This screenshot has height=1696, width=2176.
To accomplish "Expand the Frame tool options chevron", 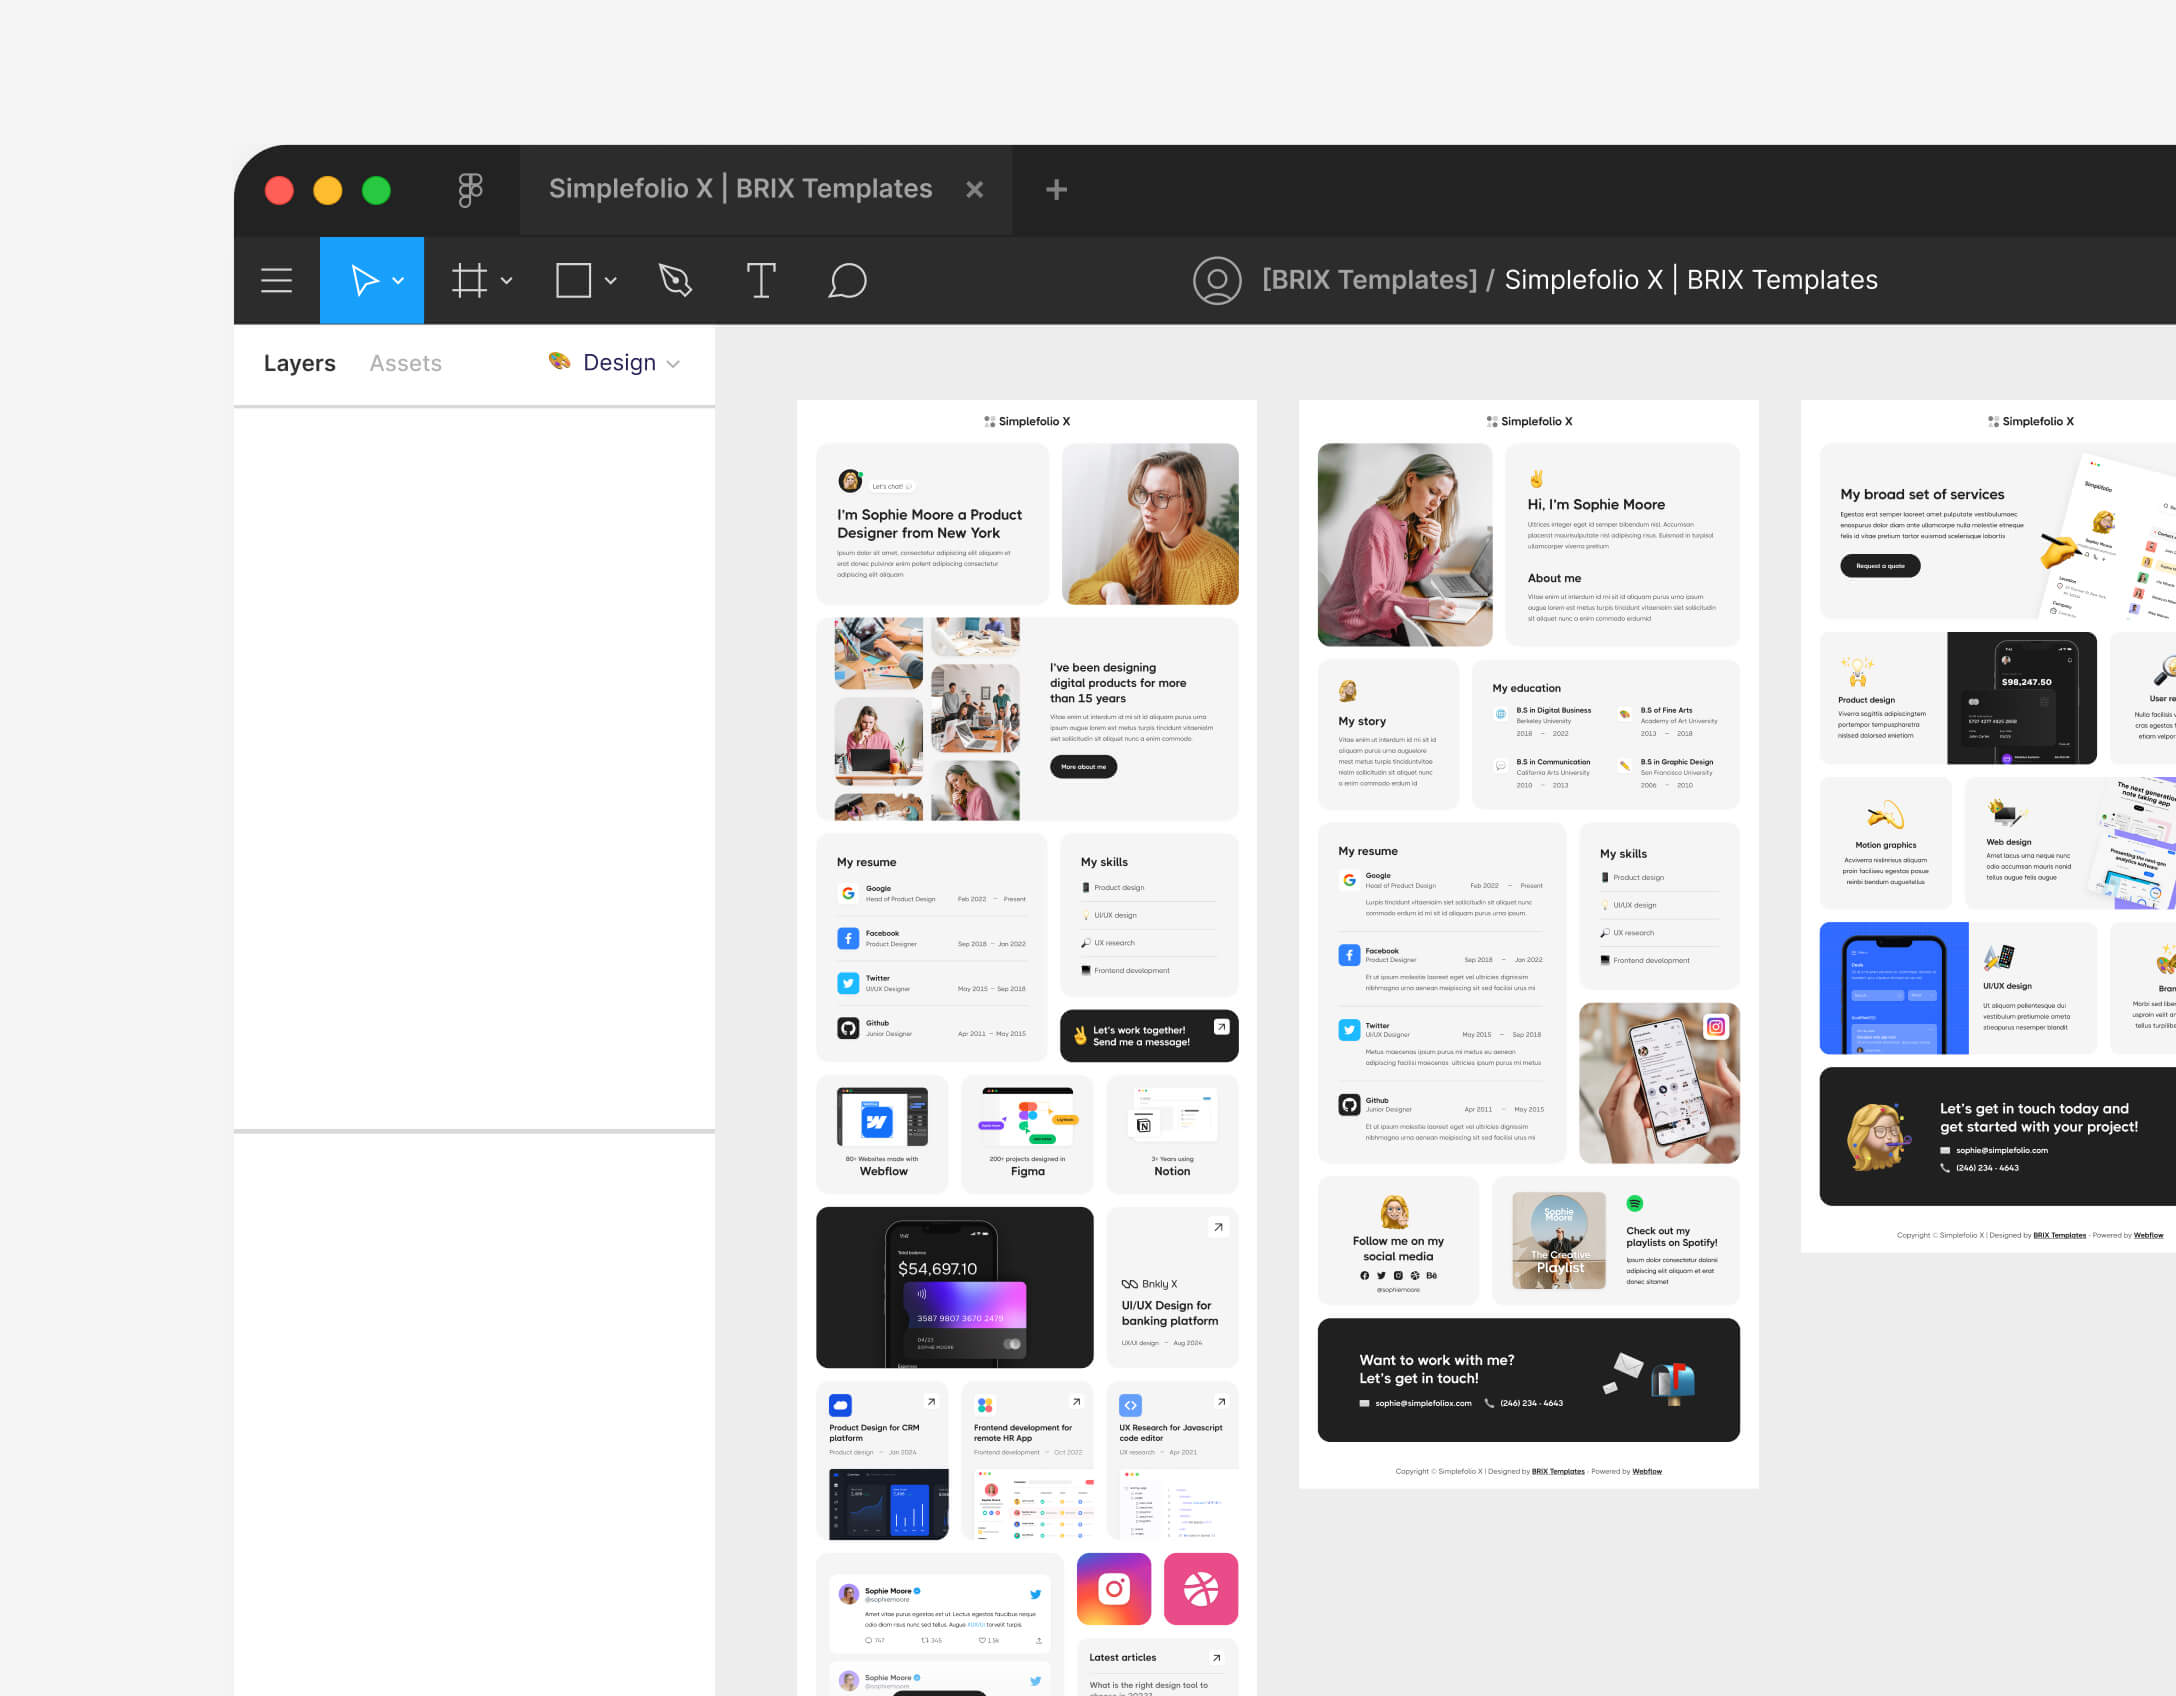I will 506,280.
